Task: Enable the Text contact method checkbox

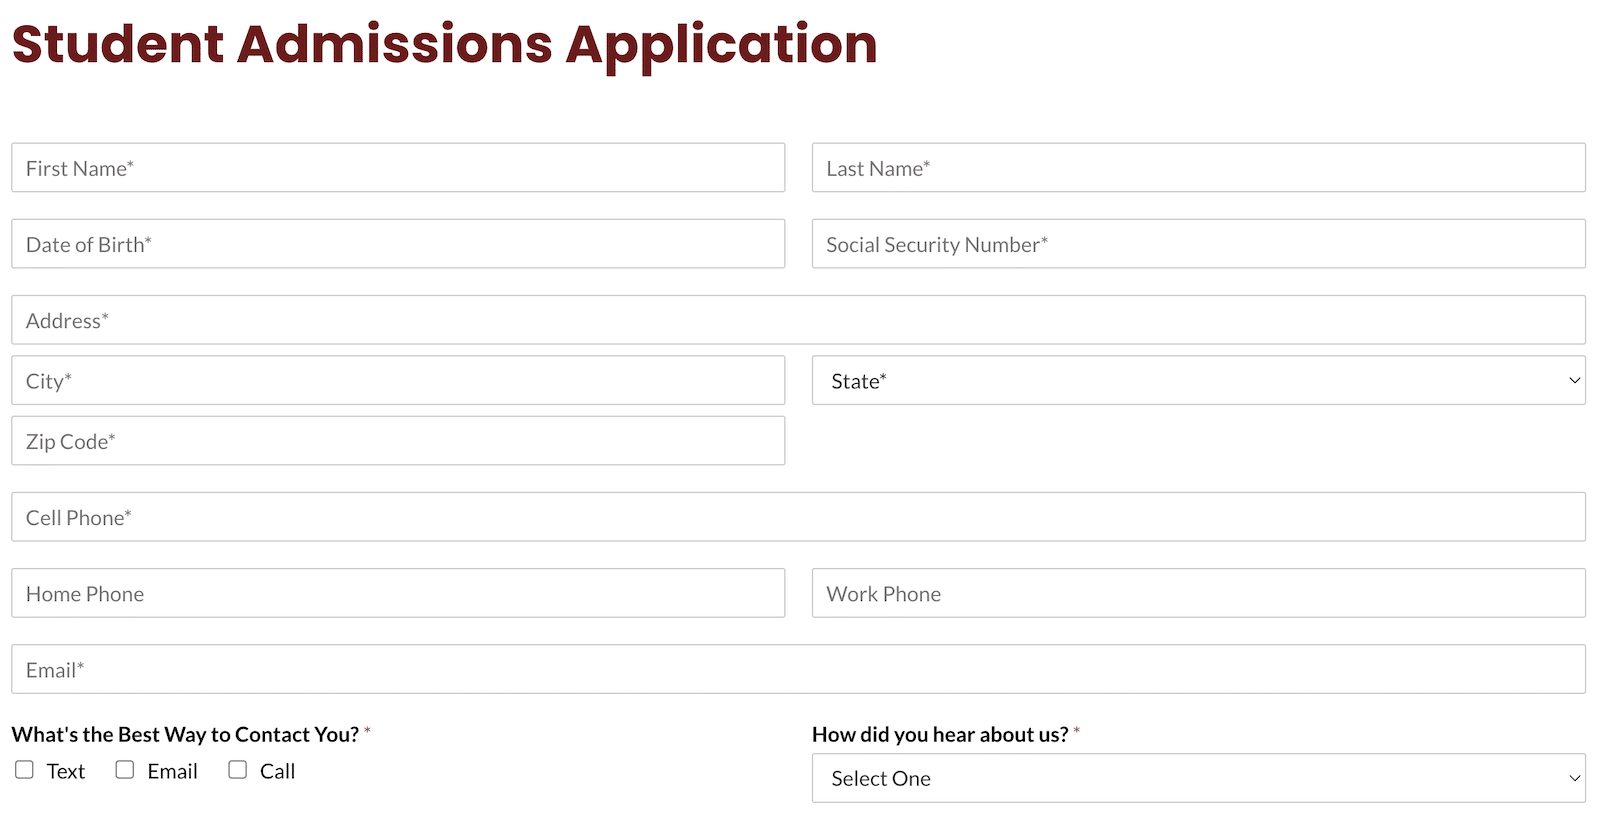Action: (24, 769)
